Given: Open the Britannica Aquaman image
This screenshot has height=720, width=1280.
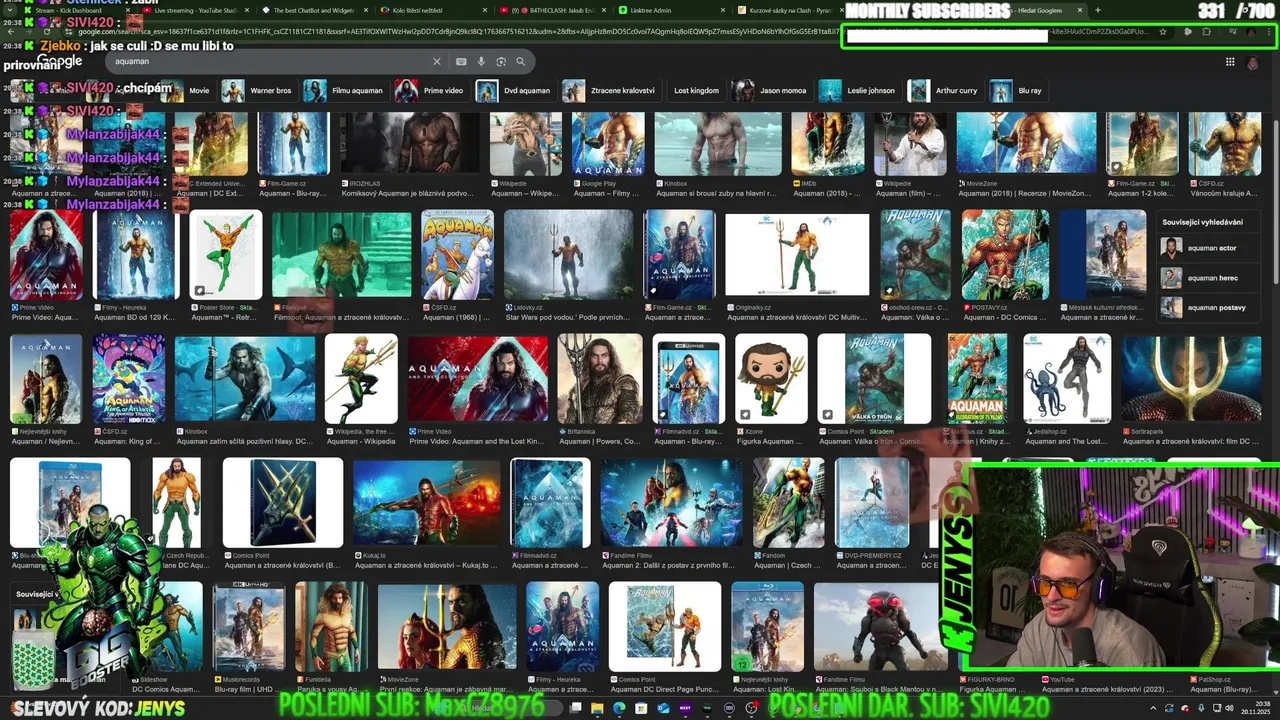Looking at the screenshot, I should [600, 379].
